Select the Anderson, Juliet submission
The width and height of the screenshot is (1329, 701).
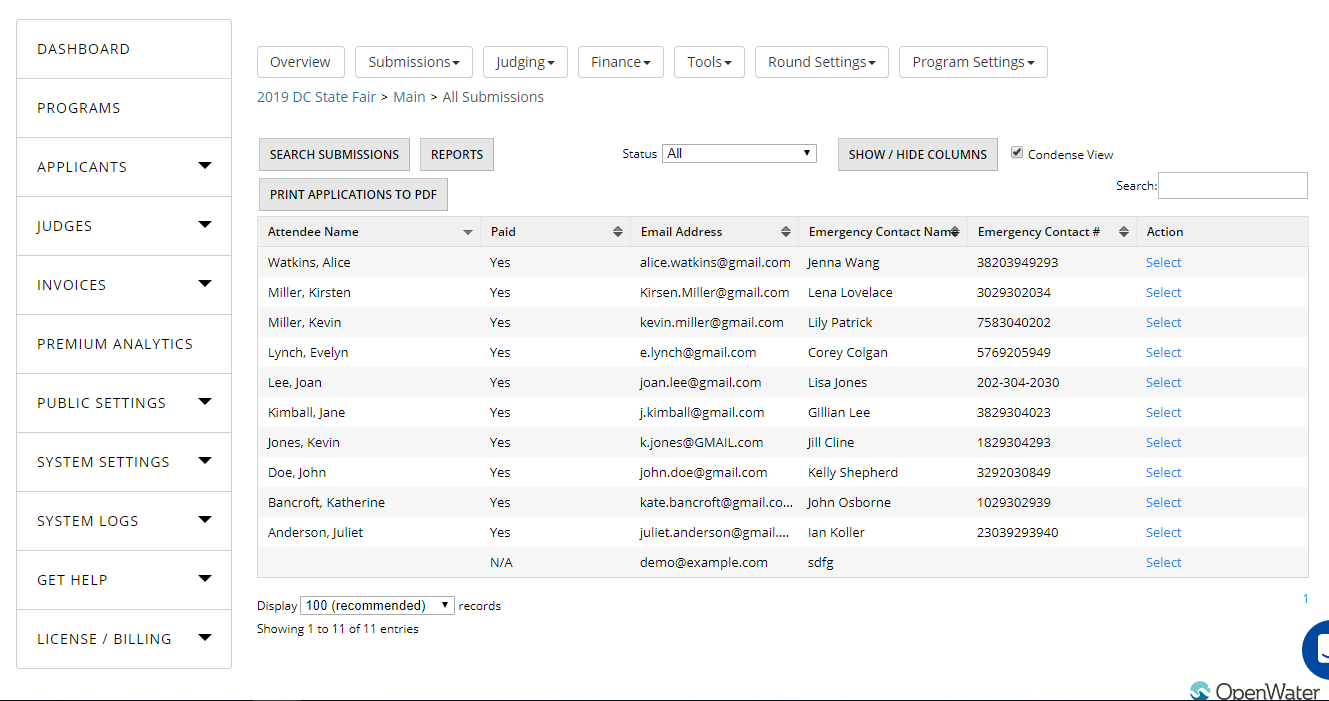[1164, 532]
